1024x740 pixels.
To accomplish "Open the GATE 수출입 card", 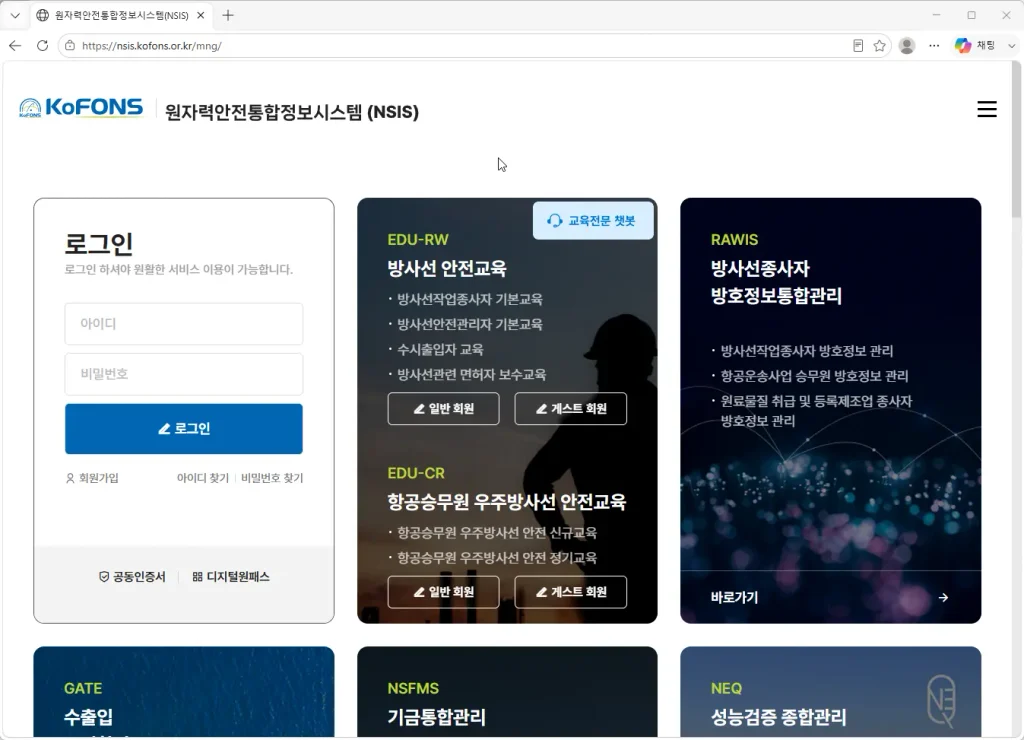I will (x=184, y=692).
